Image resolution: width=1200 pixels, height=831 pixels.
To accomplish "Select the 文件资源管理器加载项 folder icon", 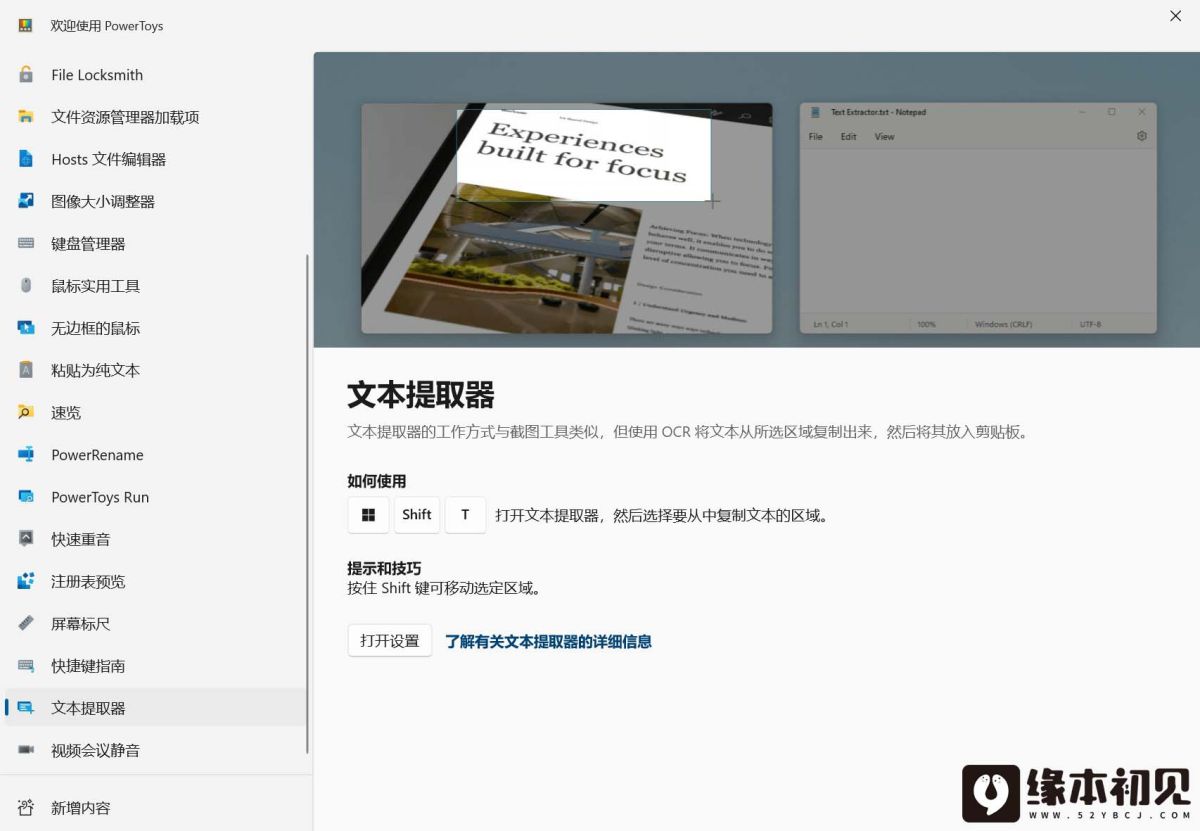I will pos(26,117).
